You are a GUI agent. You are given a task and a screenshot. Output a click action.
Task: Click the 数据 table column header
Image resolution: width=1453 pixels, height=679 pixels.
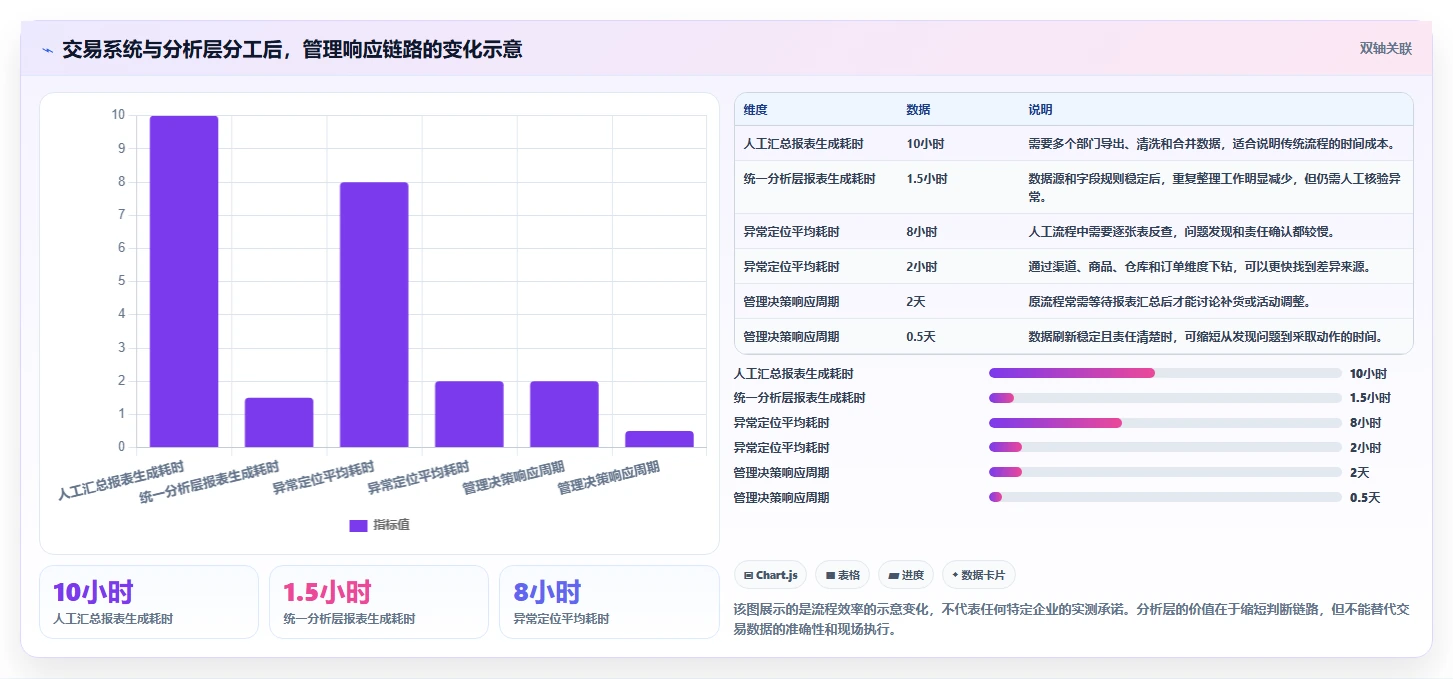918,109
